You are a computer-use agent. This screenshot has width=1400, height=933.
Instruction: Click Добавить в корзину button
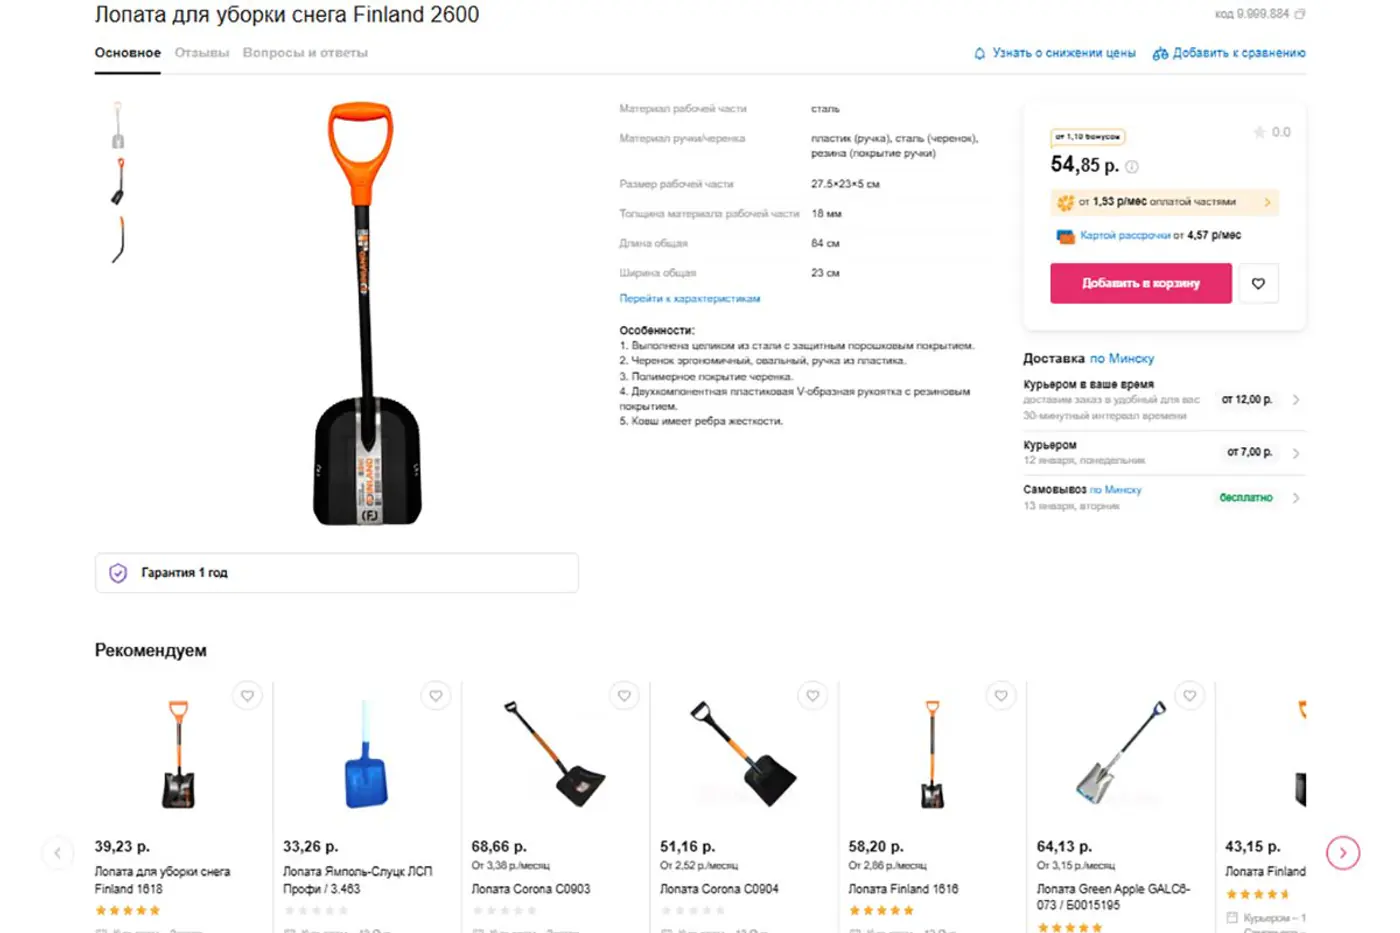[1141, 284]
